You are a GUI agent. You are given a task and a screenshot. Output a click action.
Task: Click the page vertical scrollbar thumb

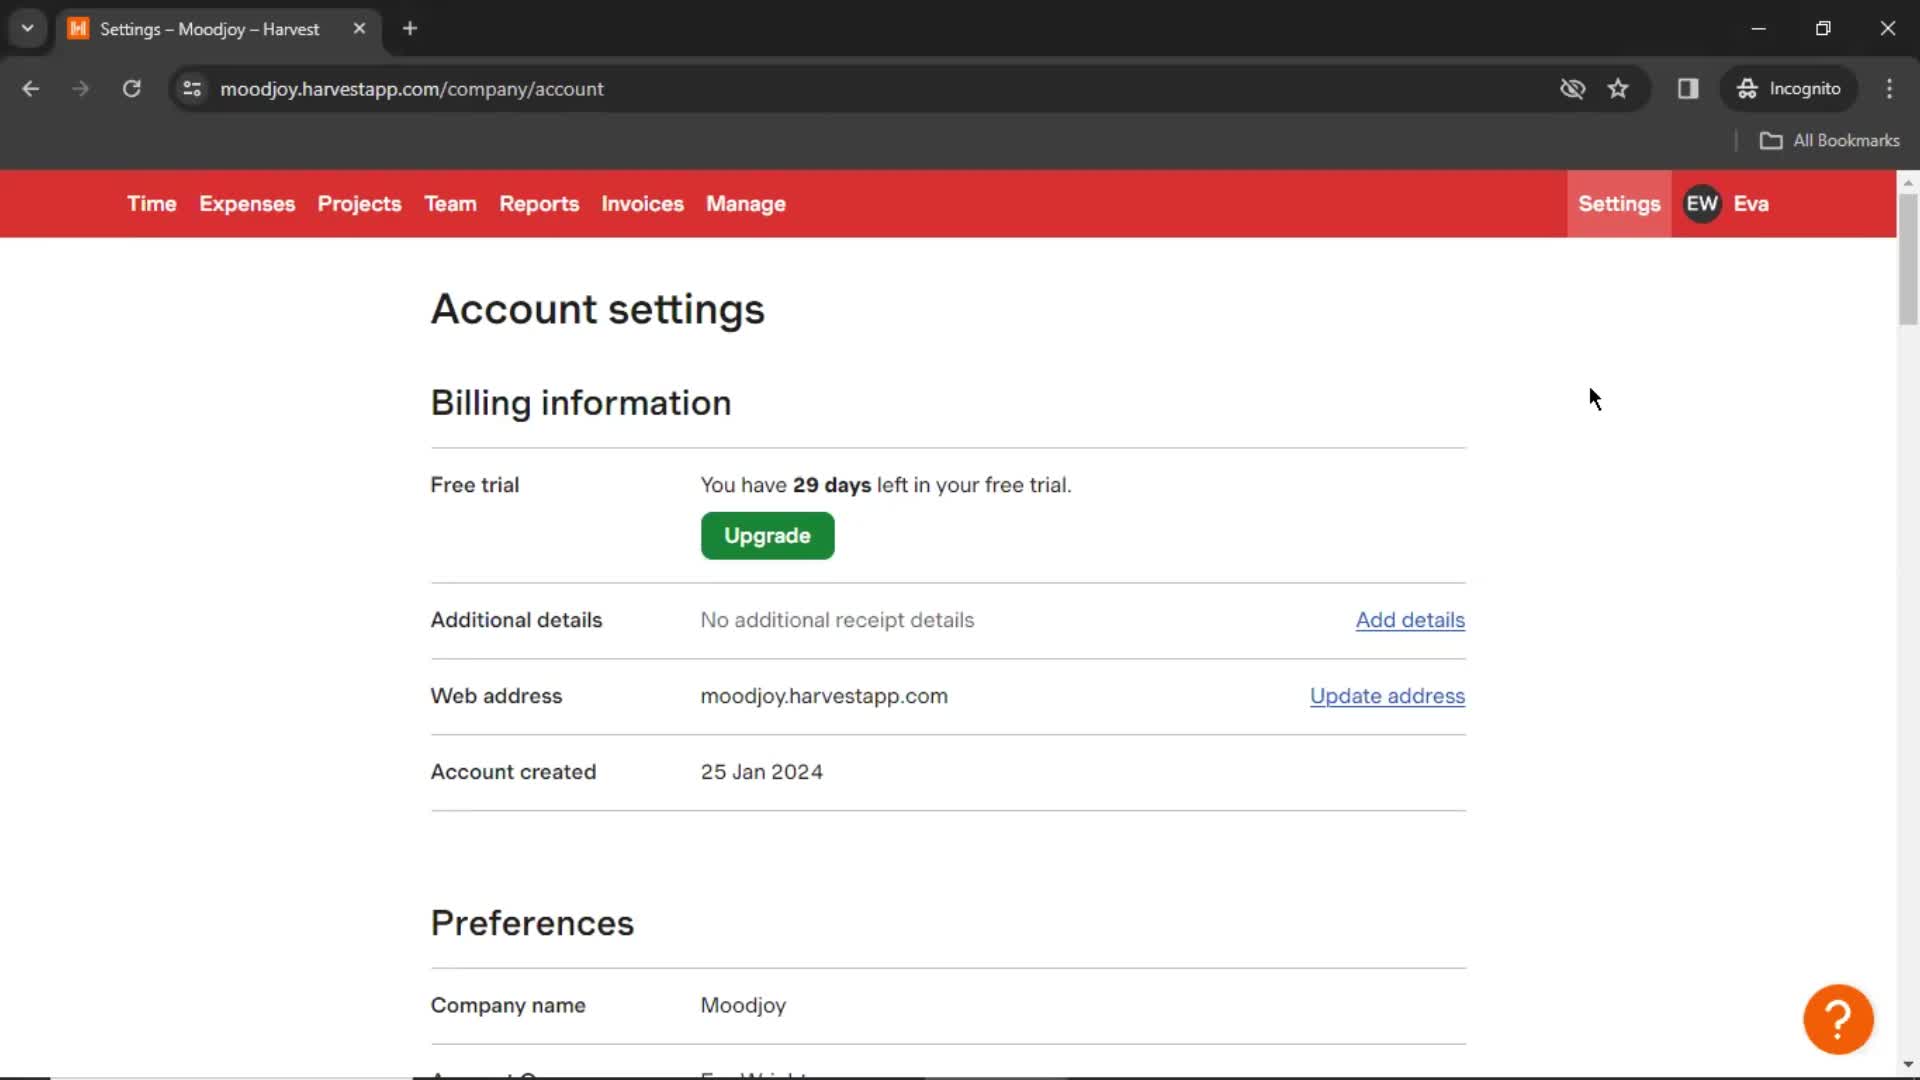(1908, 260)
